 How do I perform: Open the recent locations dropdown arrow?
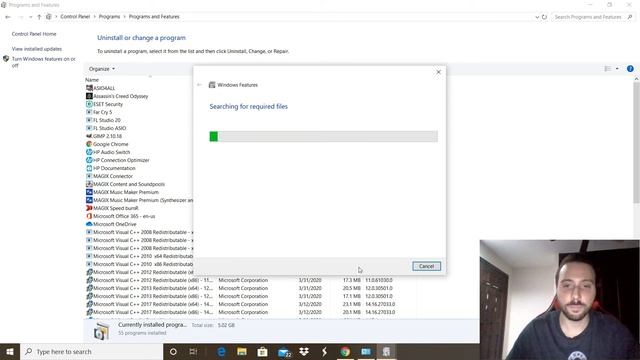31,17
